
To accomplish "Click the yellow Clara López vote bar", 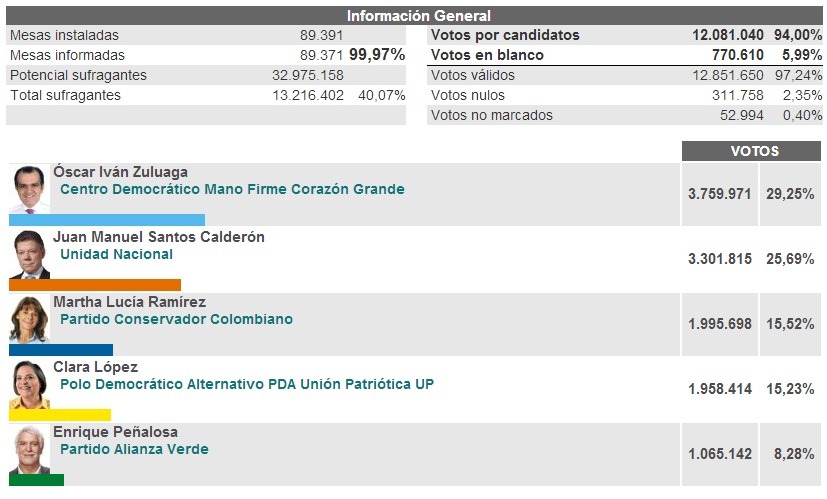I will click(59, 415).
